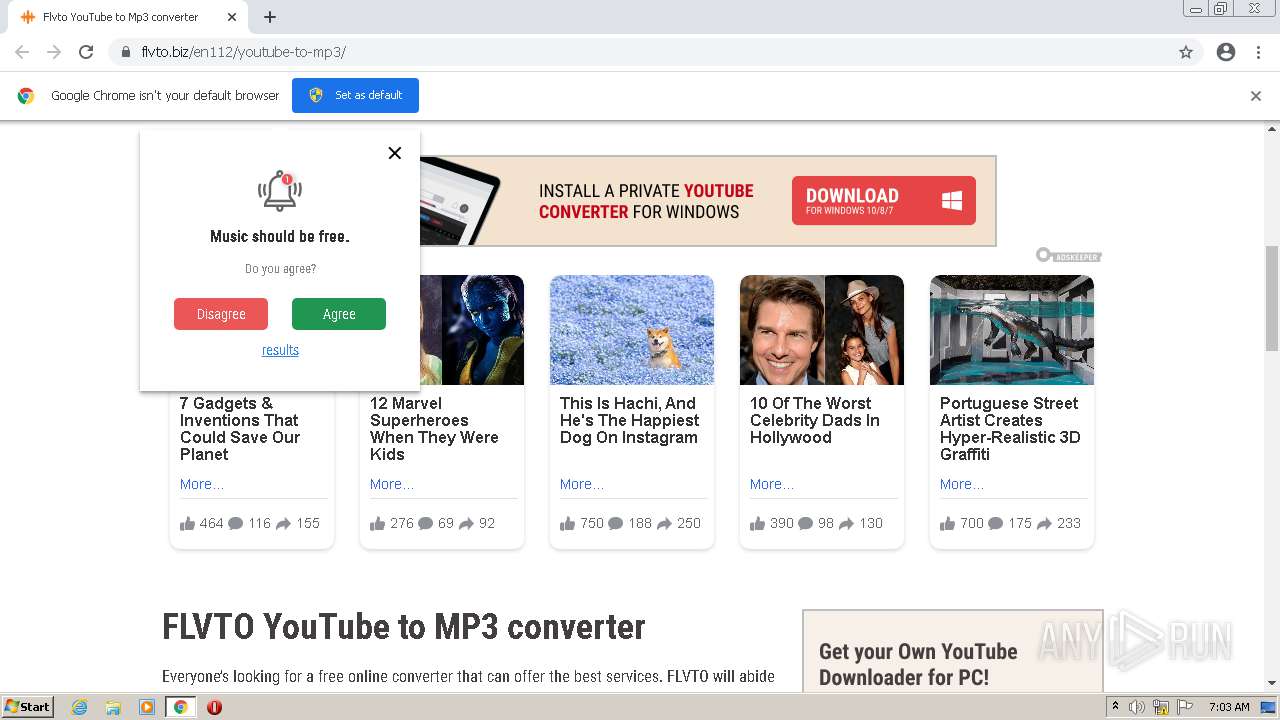The height and width of the screenshot is (720, 1280).
Task: Click share icon showing 250 shares
Action: point(665,523)
